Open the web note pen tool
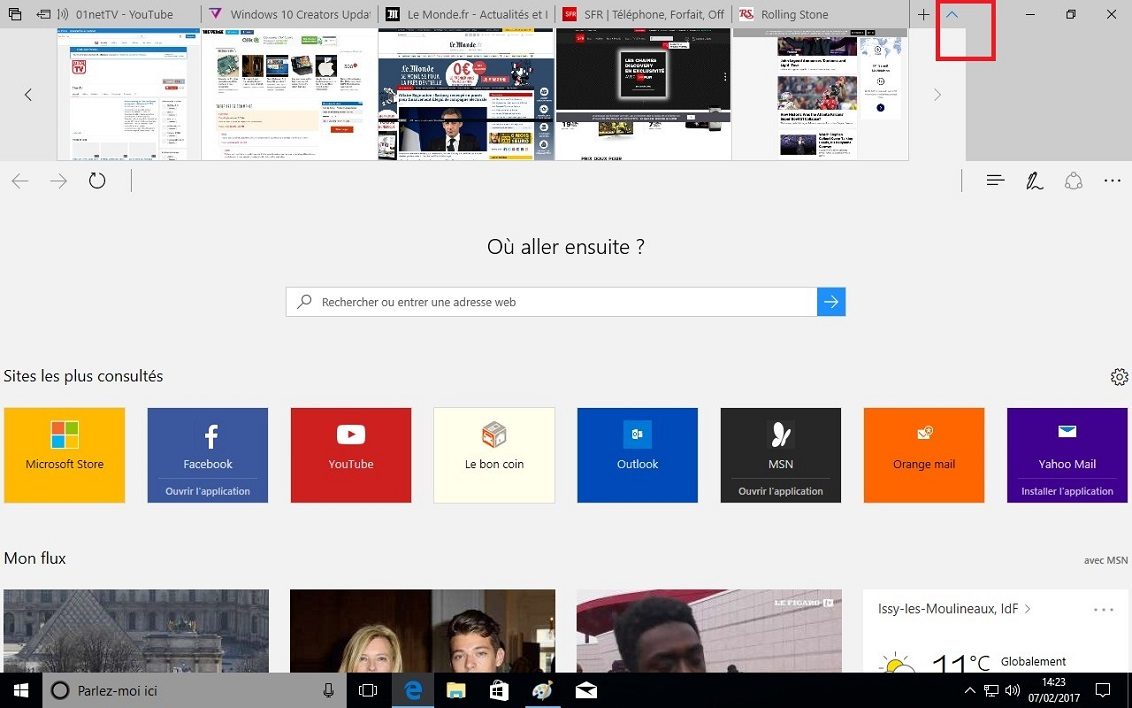The image size is (1132, 708). [1034, 181]
